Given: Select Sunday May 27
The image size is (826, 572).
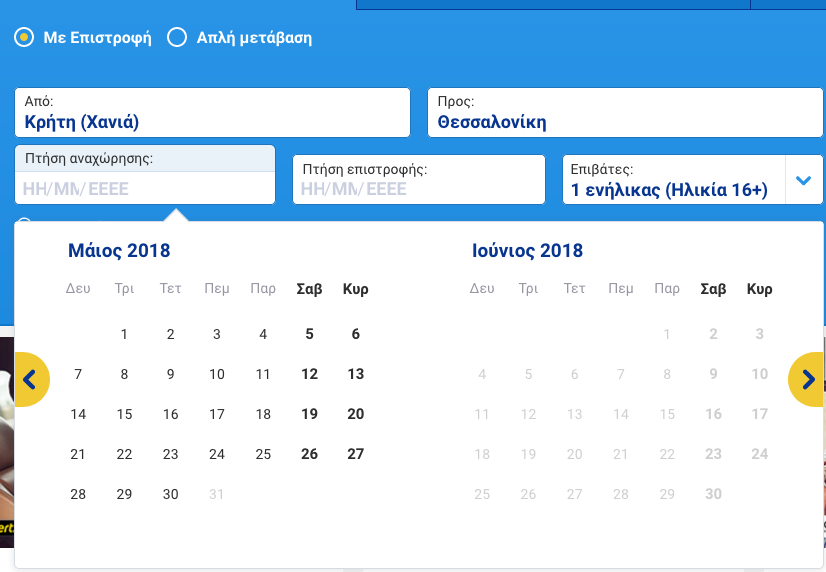Looking at the screenshot, I should (x=356, y=454).
